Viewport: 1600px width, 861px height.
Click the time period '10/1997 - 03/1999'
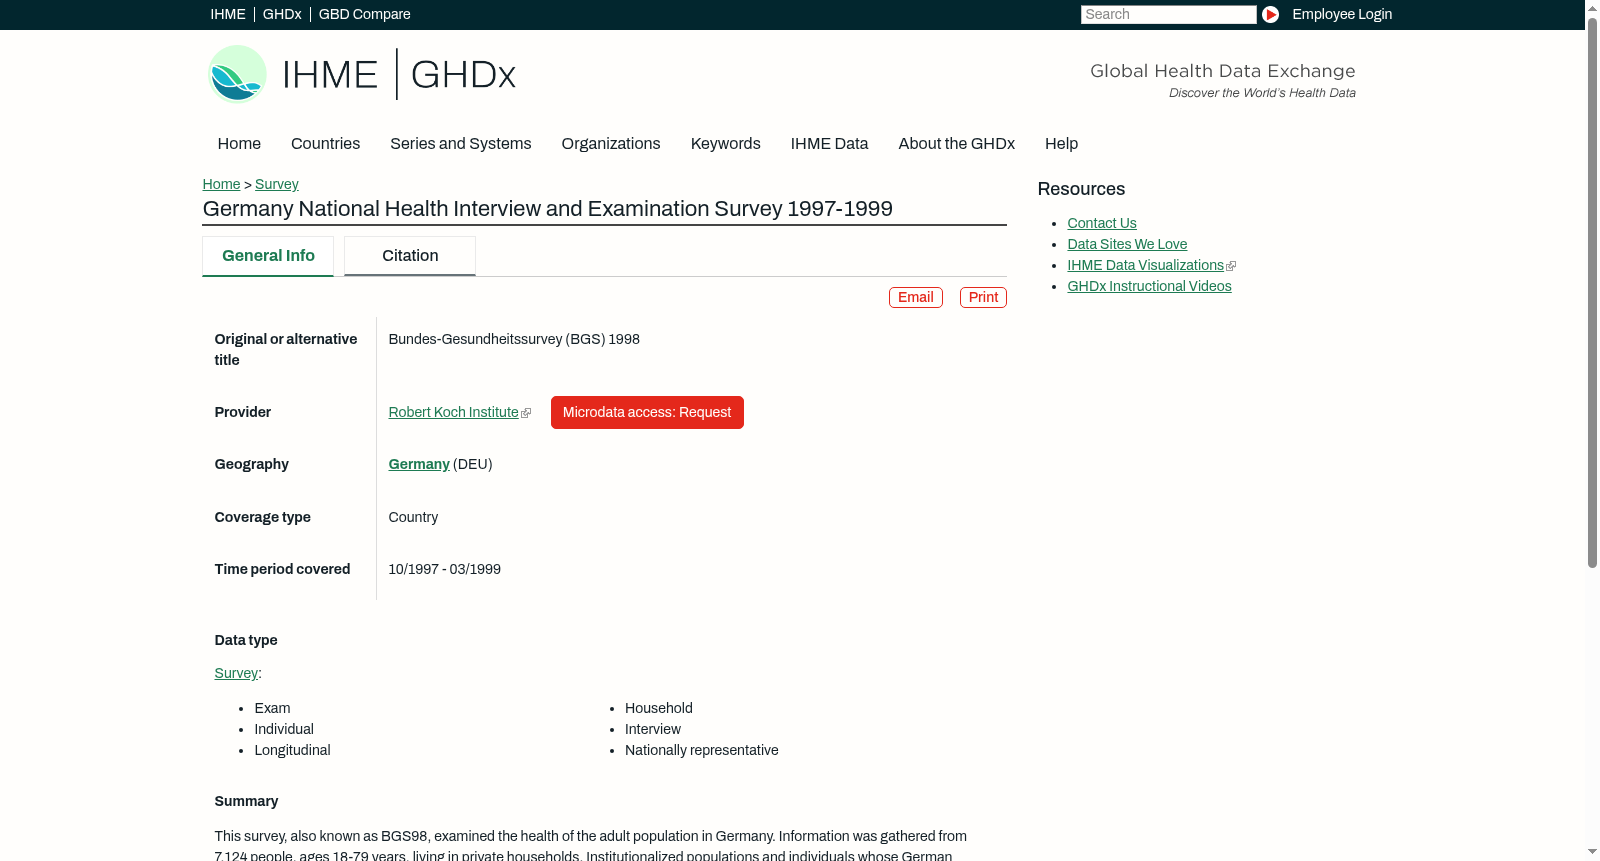pos(445,569)
